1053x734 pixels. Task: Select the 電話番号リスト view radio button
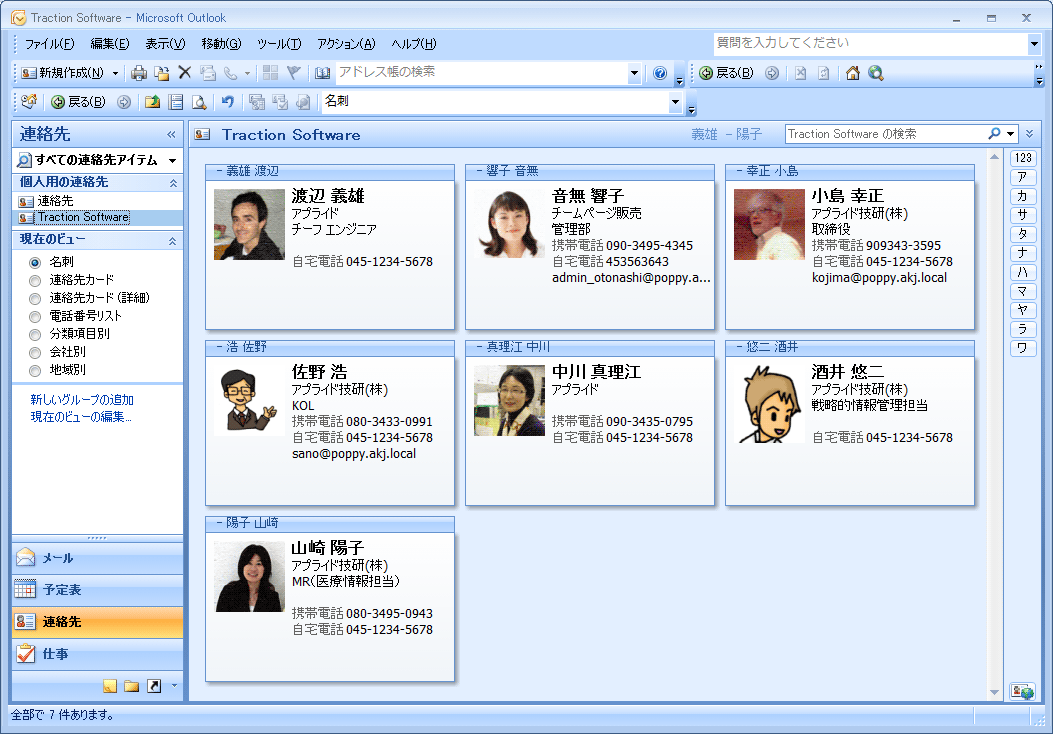(35, 316)
